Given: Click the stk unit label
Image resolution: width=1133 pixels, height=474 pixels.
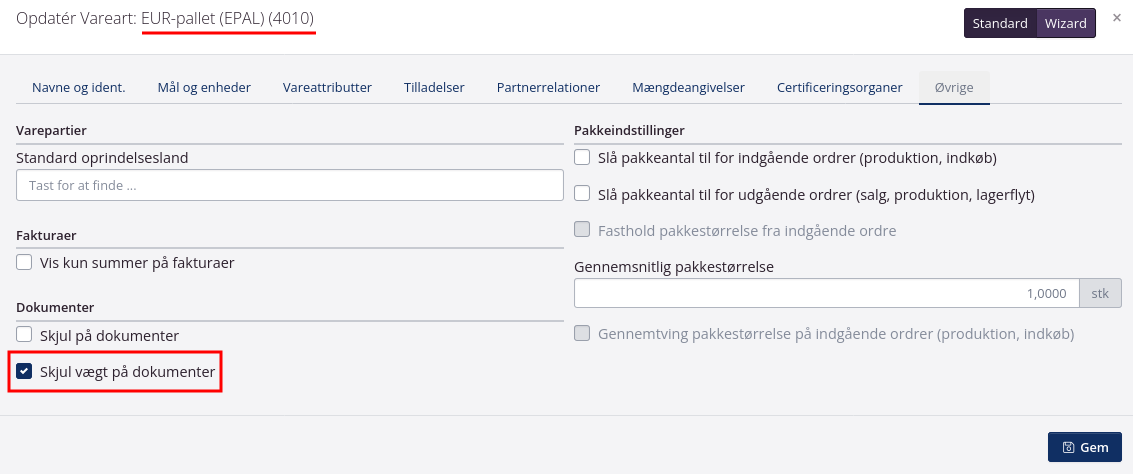Looking at the screenshot, I should (x=1100, y=293).
